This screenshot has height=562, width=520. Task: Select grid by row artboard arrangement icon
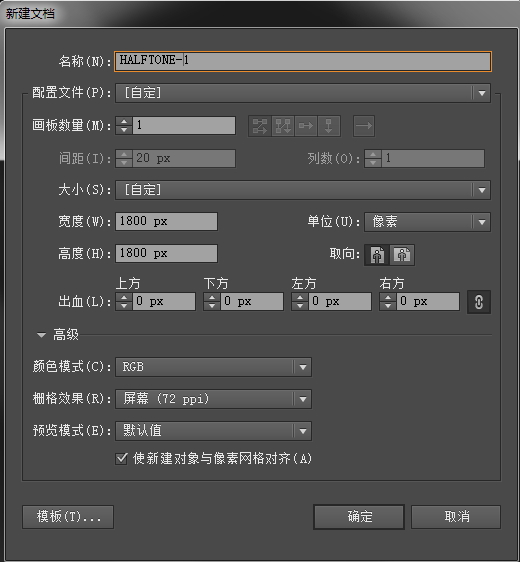coord(260,126)
